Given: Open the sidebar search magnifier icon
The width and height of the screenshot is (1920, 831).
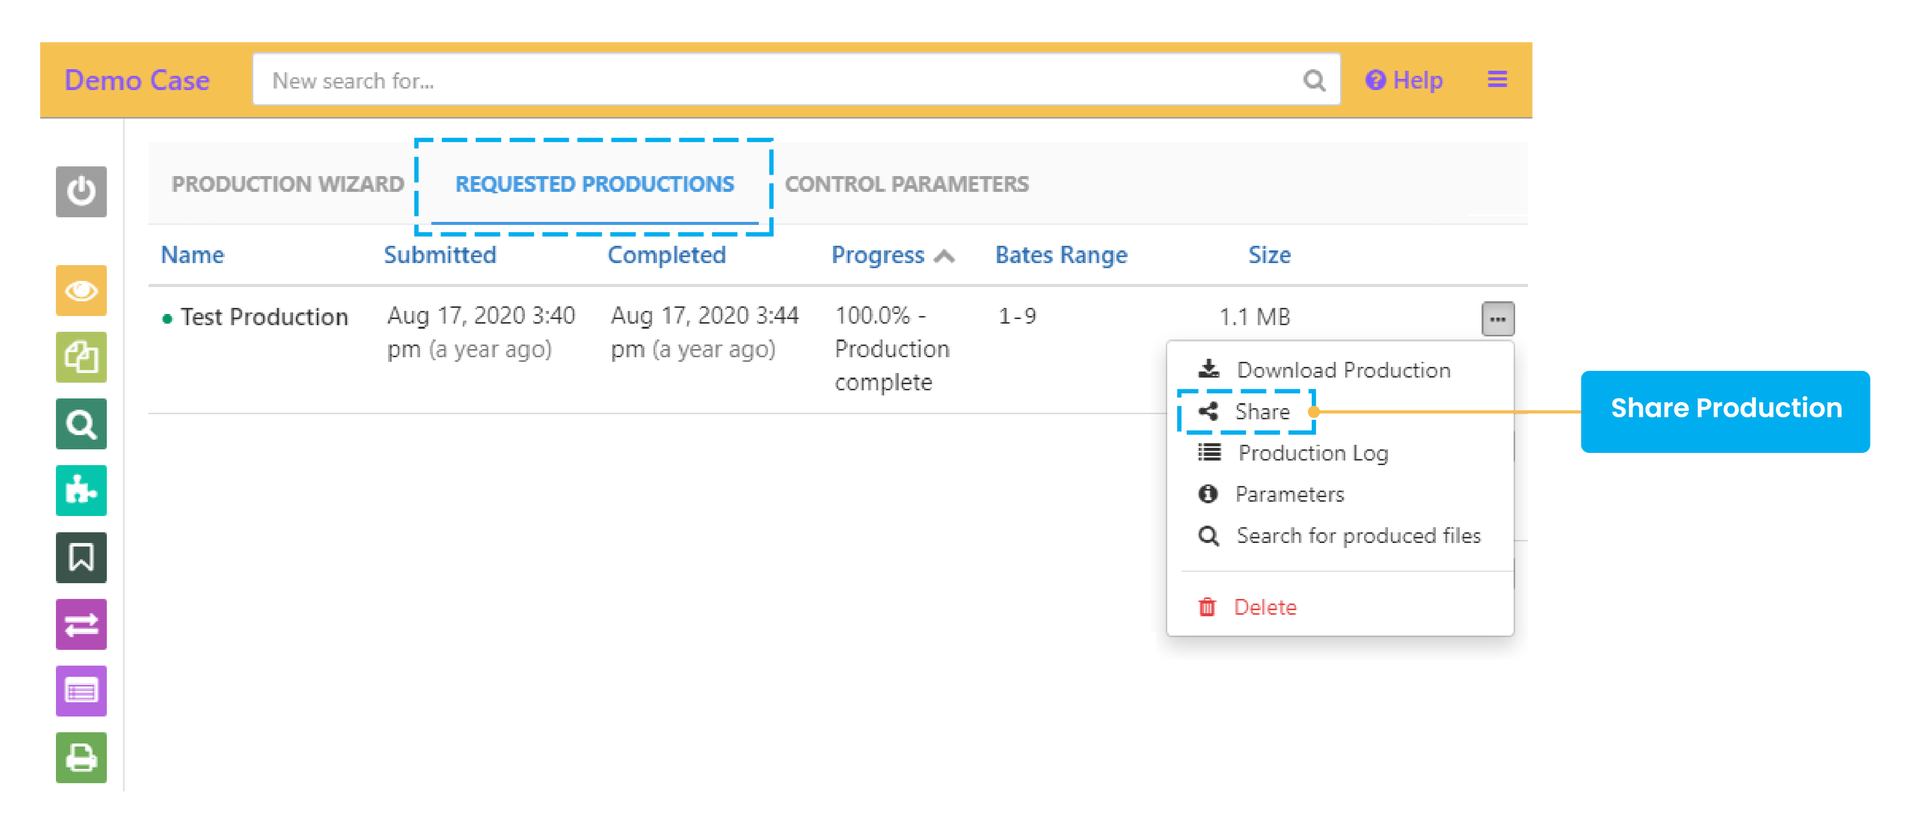Looking at the screenshot, I should (81, 424).
